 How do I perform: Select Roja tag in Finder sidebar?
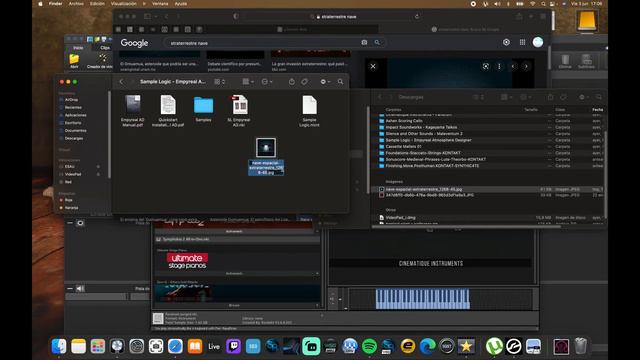(x=69, y=200)
